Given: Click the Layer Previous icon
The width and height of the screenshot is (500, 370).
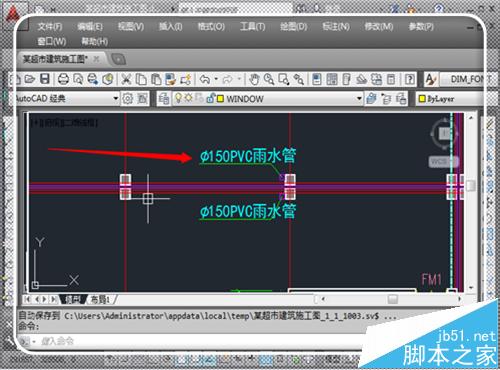Looking at the screenshot, I should click(x=386, y=99).
